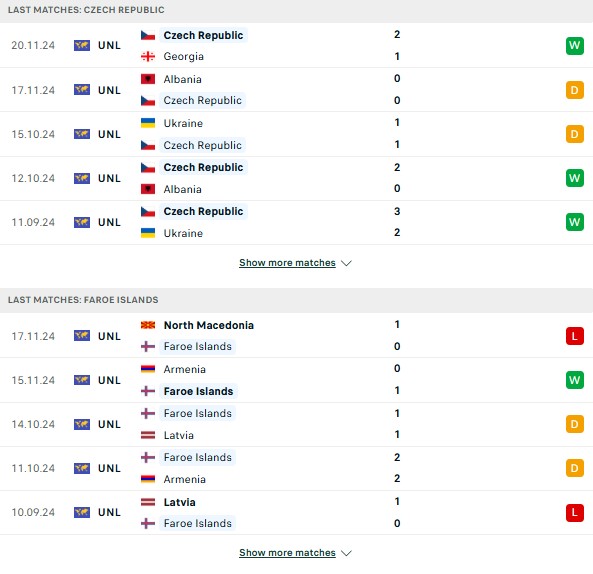Screen dimensions: 593x574
Task: Open Georgia team link
Action: click(183, 56)
